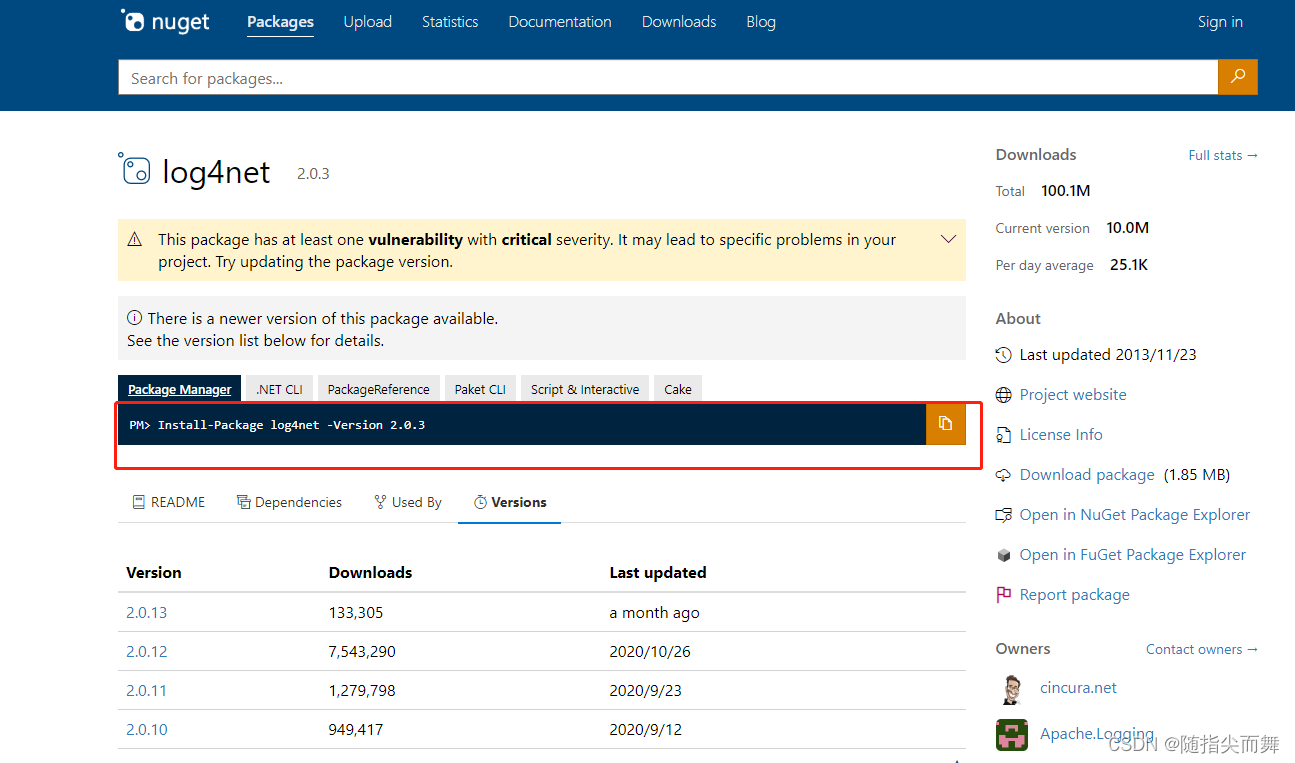Open version 2.0.10 link

click(147, 729)
